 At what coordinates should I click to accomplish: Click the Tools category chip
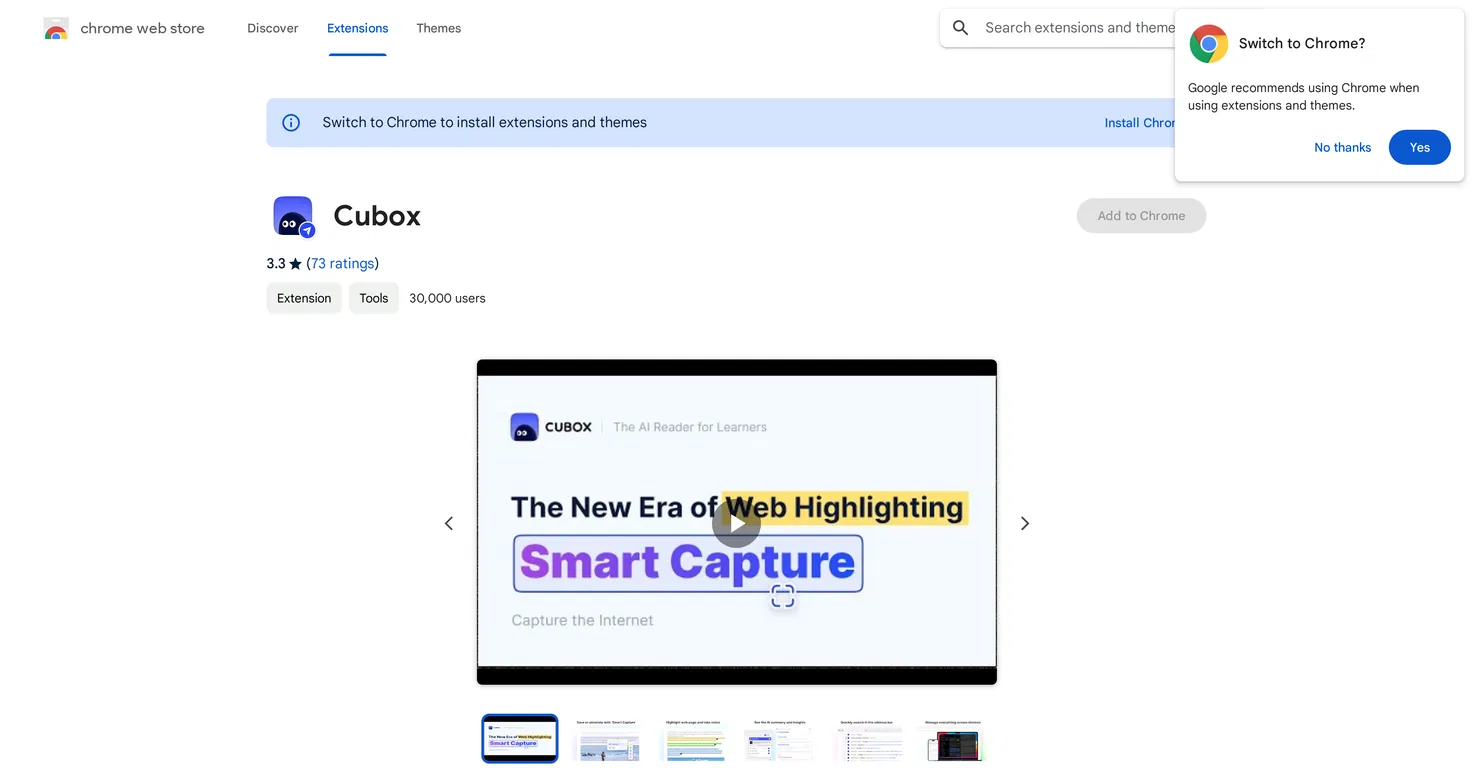(x=374, y=298)
